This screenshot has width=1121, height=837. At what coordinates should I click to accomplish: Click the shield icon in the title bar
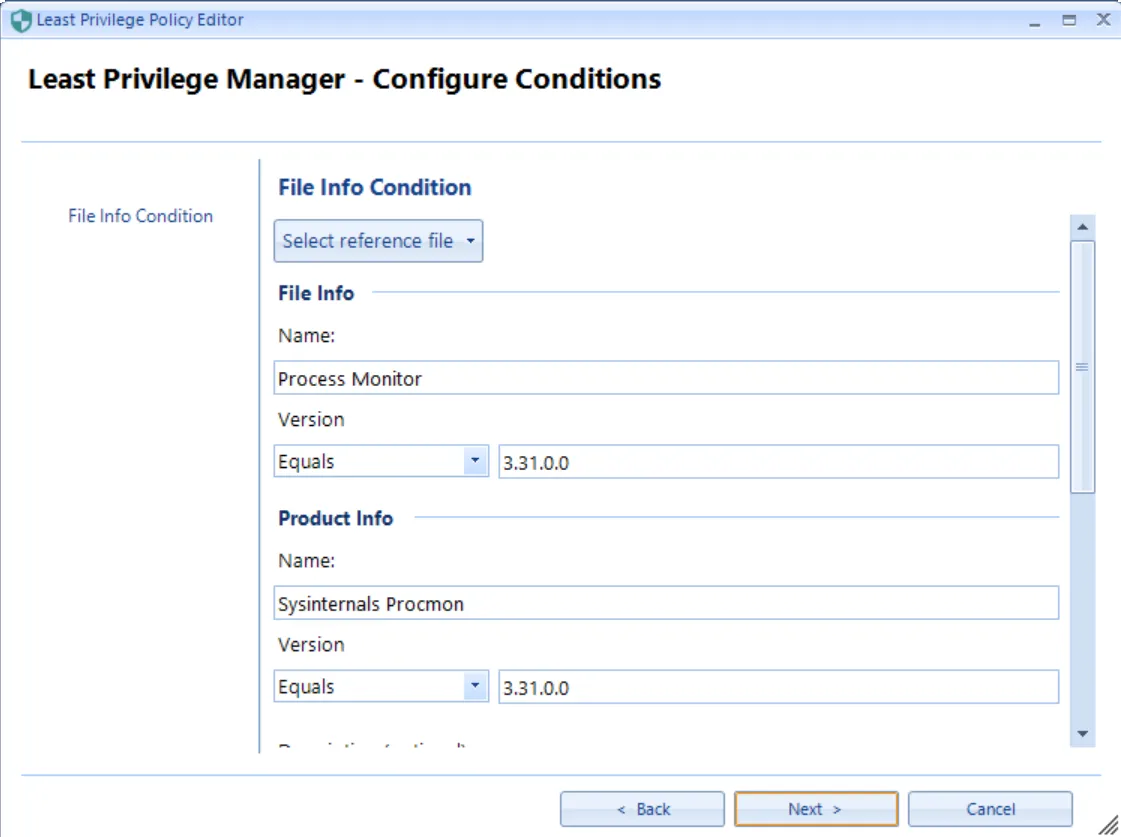tap(22, 18)
